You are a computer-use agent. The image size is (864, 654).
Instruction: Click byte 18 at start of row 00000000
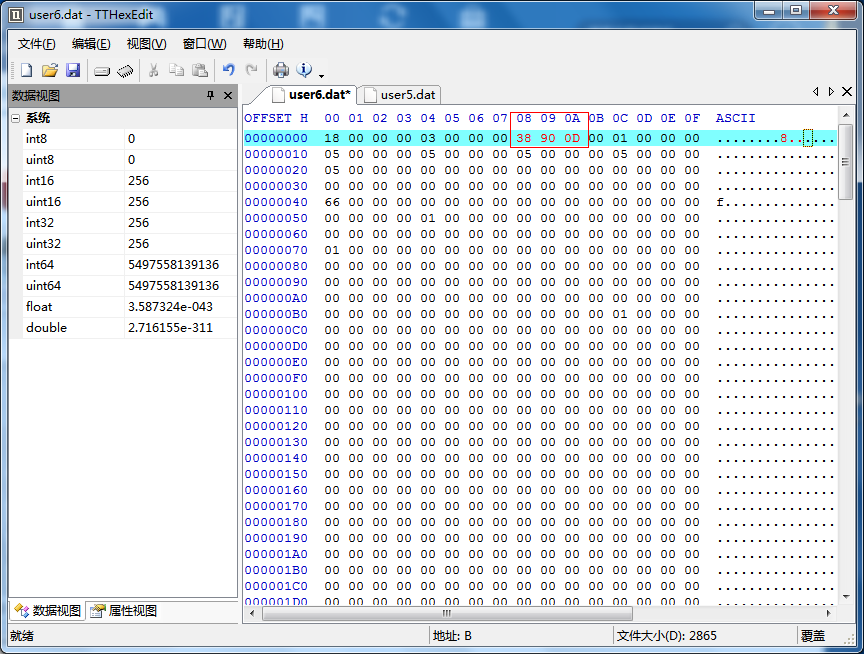click(x=332, y=138)
